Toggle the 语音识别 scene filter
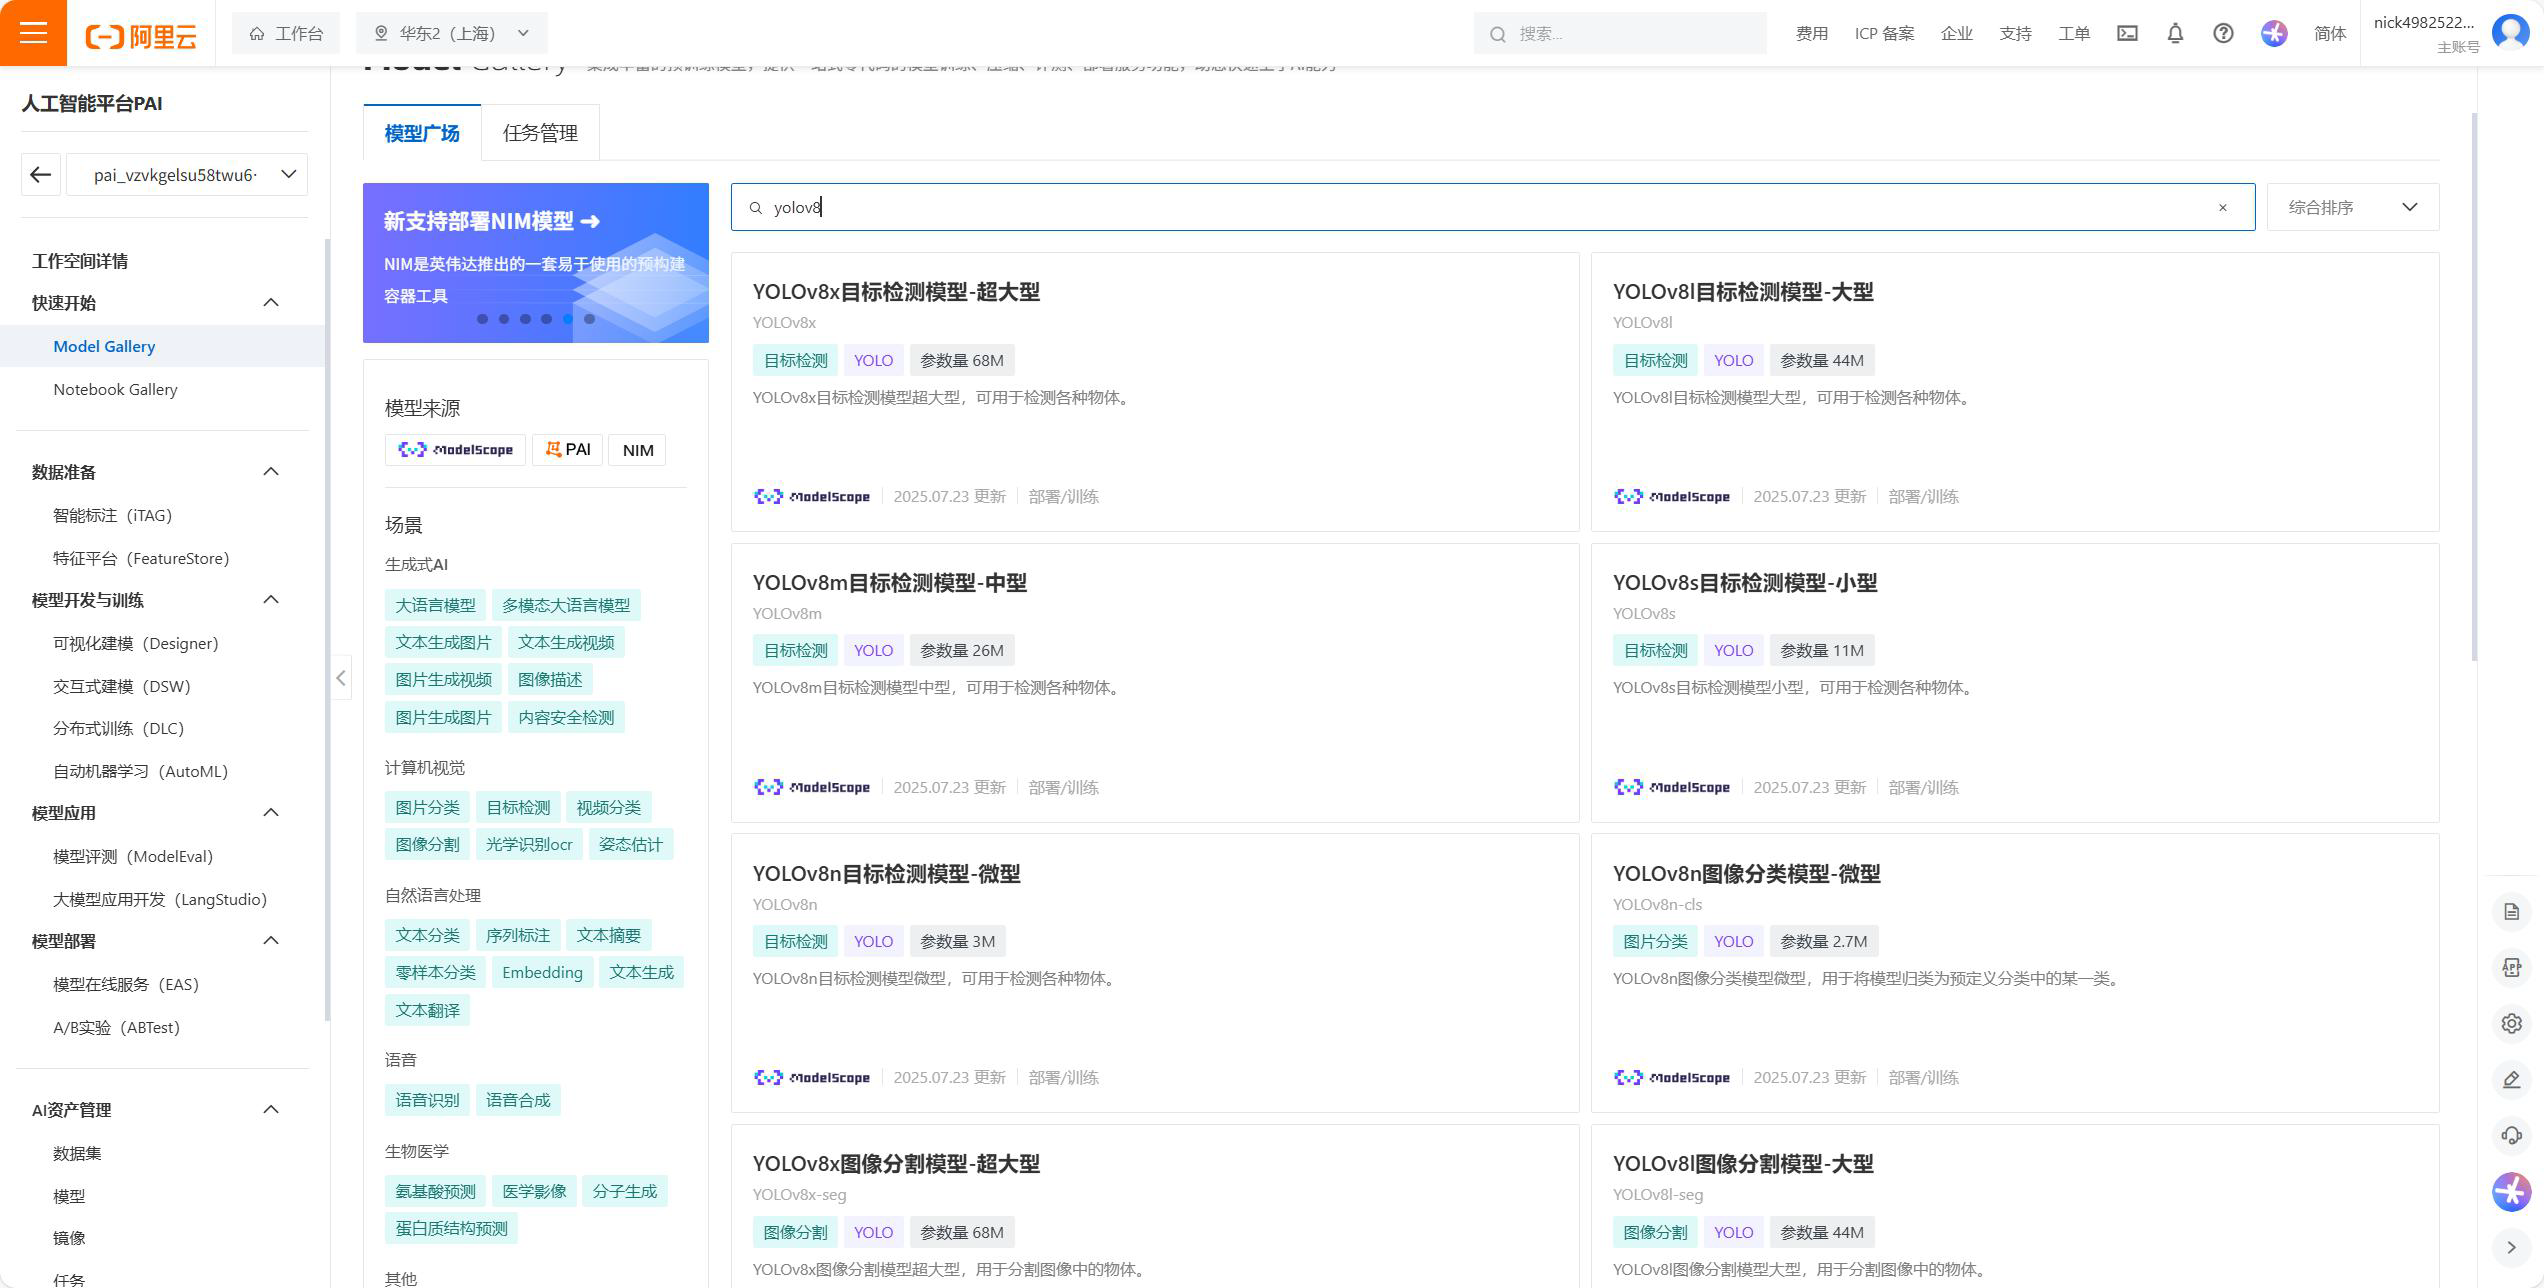 427,1100
